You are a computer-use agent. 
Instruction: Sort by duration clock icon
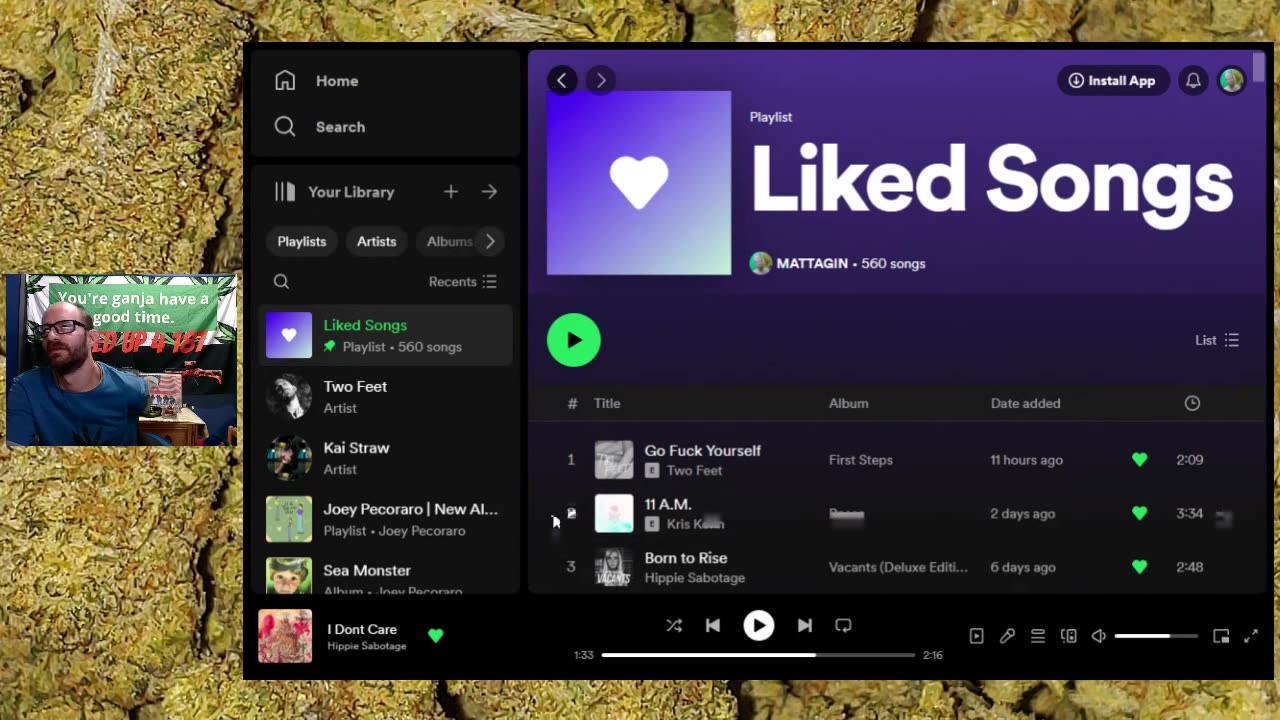(x=1192, y=403)
